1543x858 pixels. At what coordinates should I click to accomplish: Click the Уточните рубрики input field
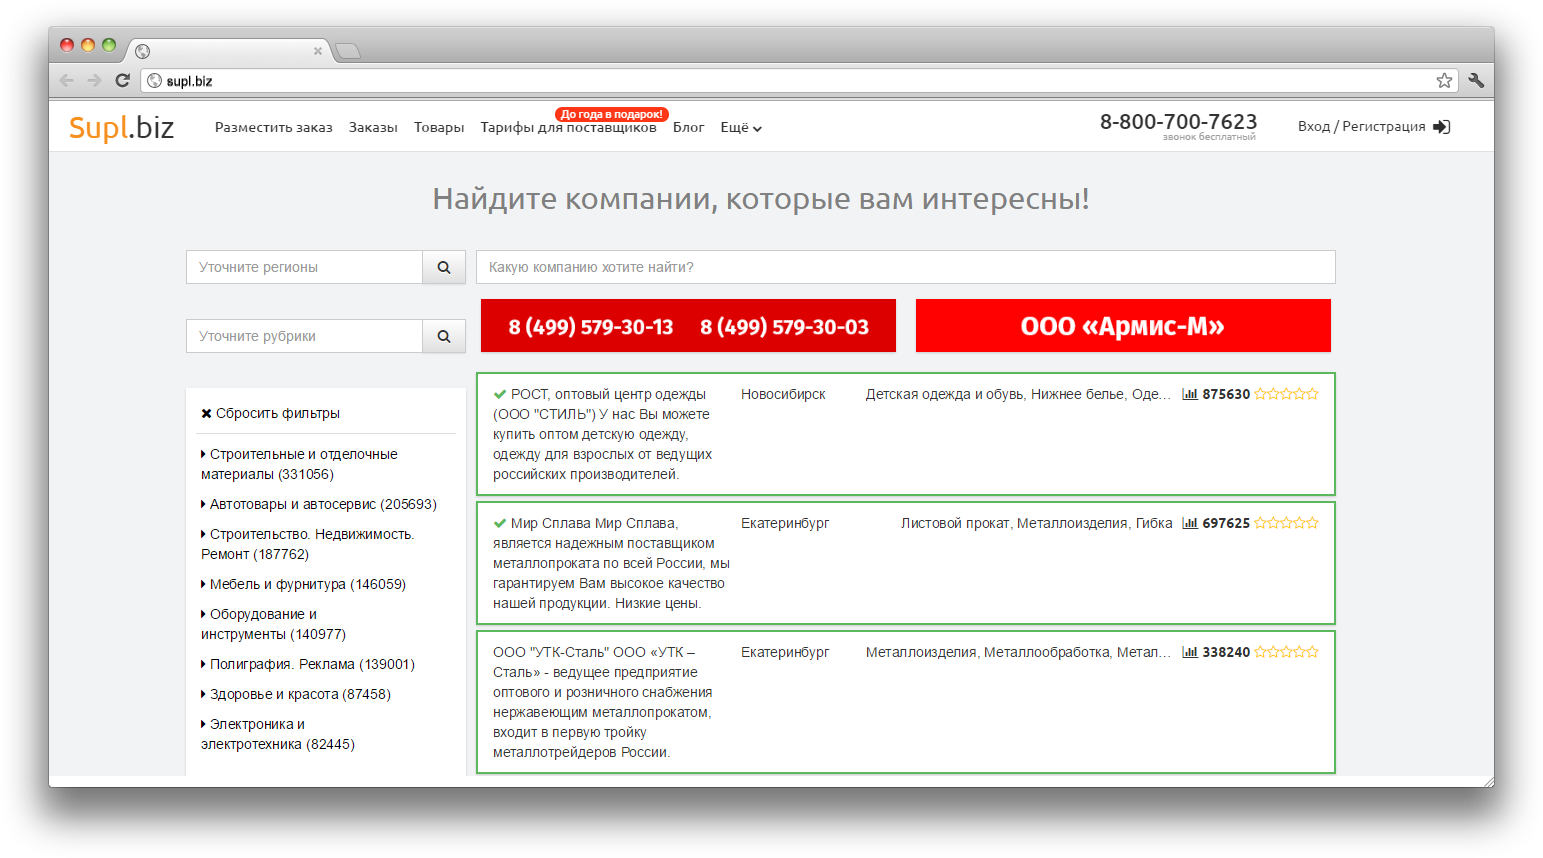click(304, 336)
